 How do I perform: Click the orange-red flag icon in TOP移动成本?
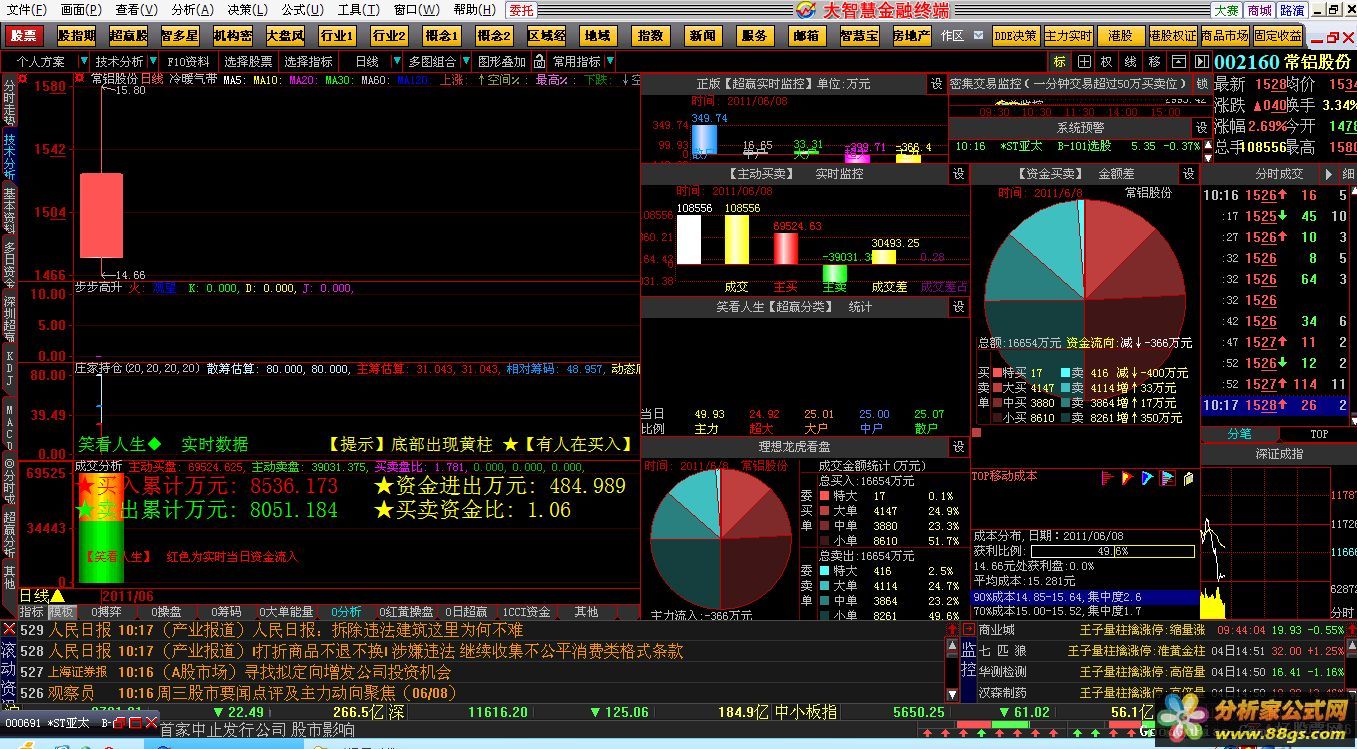click(1127, 479)
